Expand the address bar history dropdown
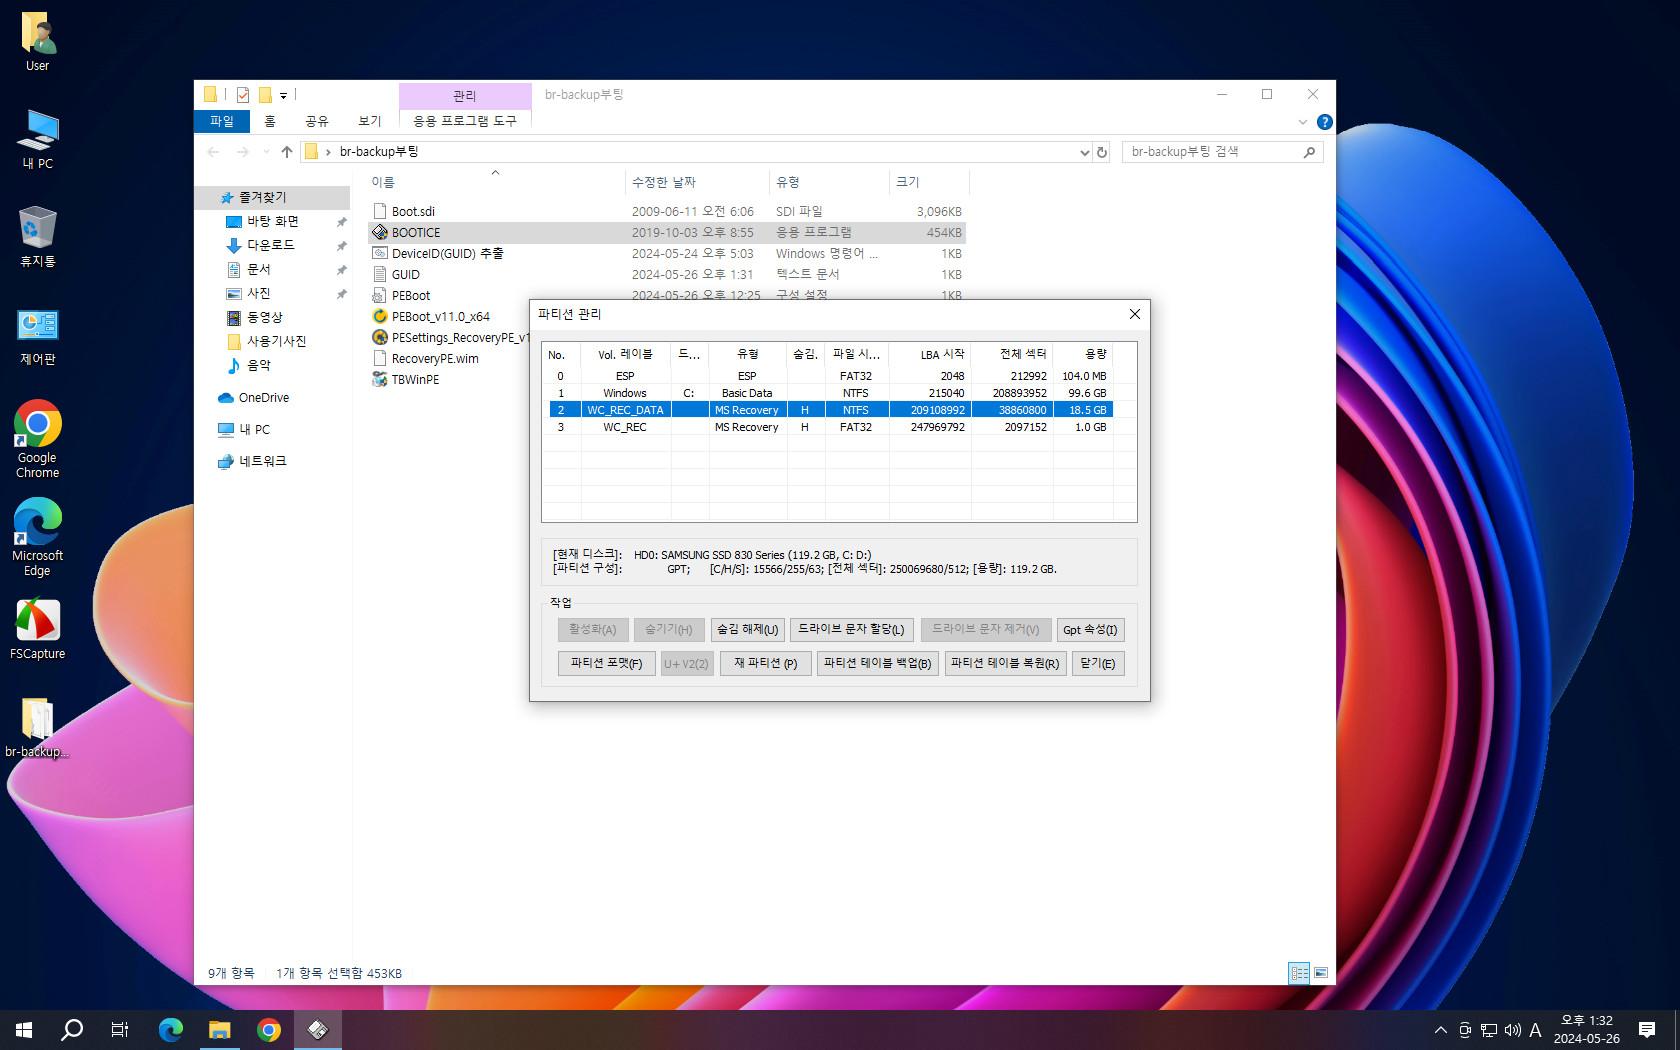Image resolution: width=1680 pixels, height=1050 pixels. pos(1084,152)
